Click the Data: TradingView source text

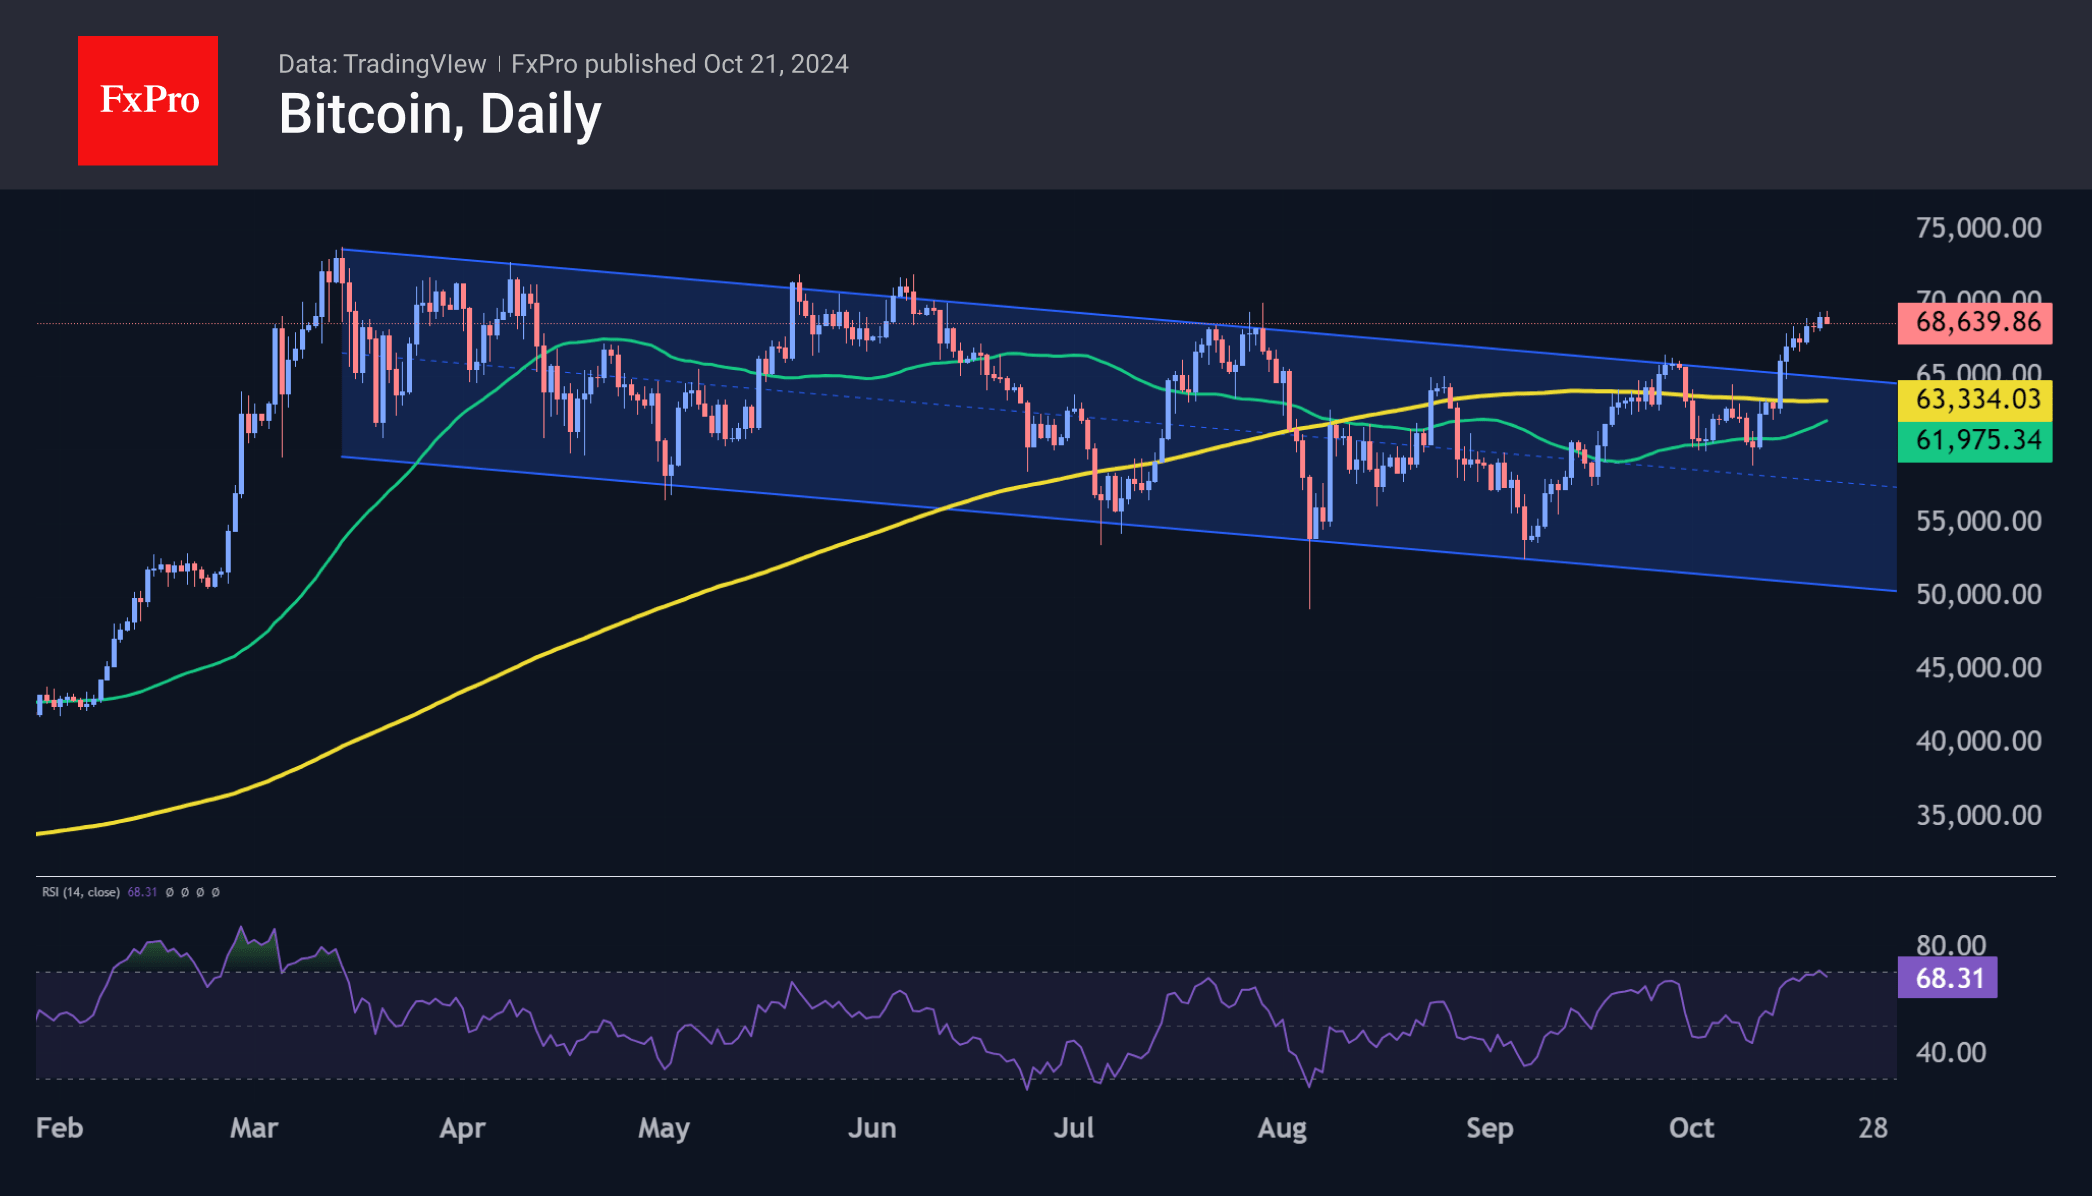pos(381,64)
